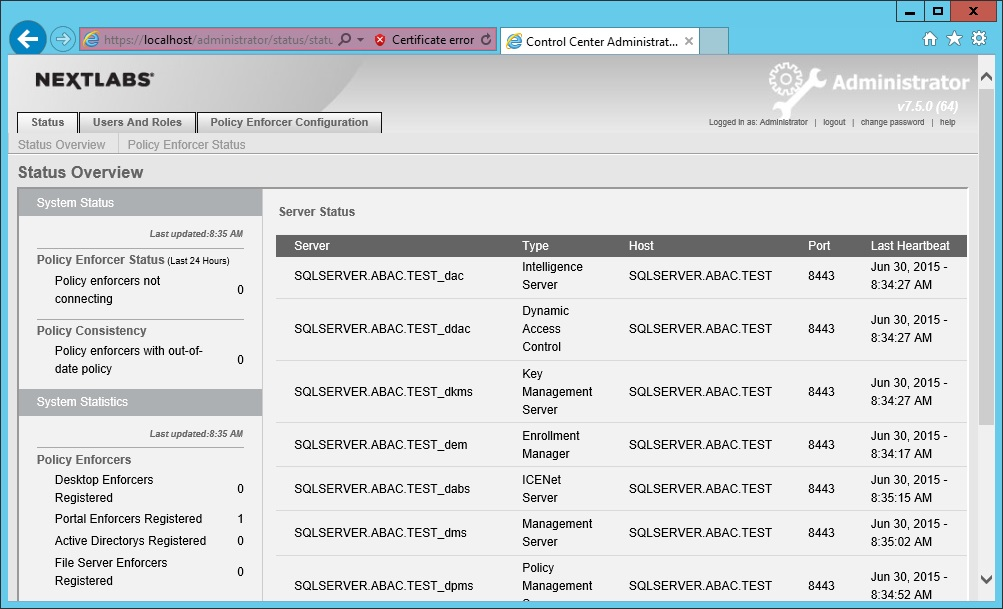Open the browser Home icon

[929, 39]
